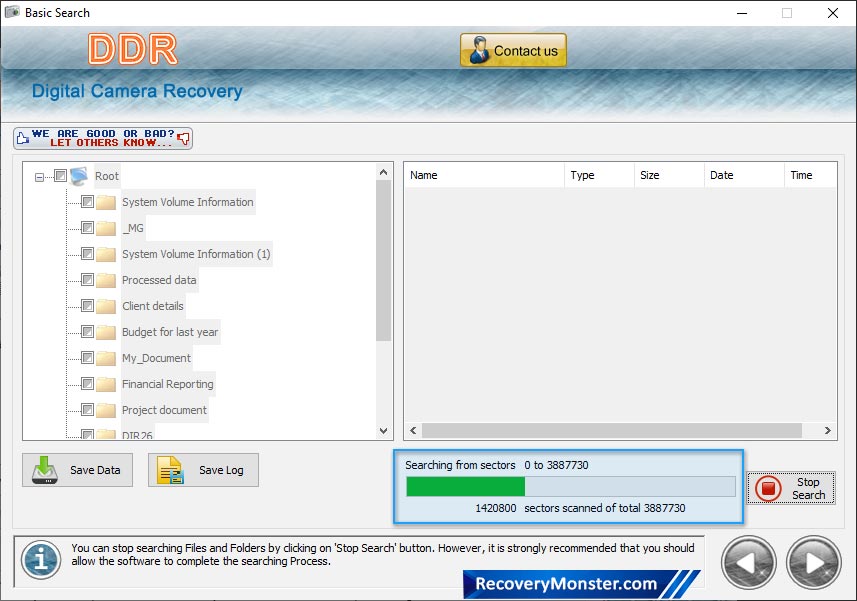Click the Root computer icon
Image resolution: width=857 pixels, height=601 pixels.
[x=79, y=175]
